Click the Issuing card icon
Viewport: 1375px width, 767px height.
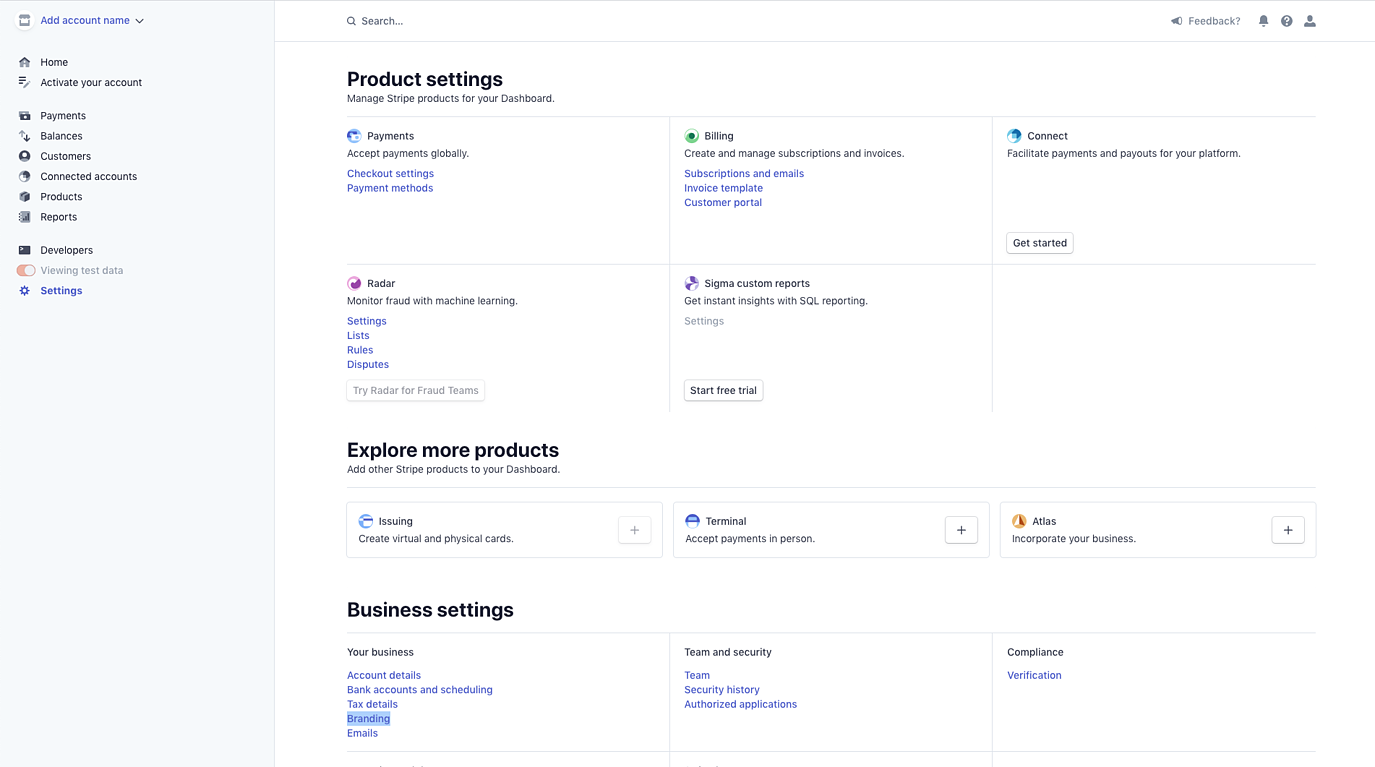point(366,521)
